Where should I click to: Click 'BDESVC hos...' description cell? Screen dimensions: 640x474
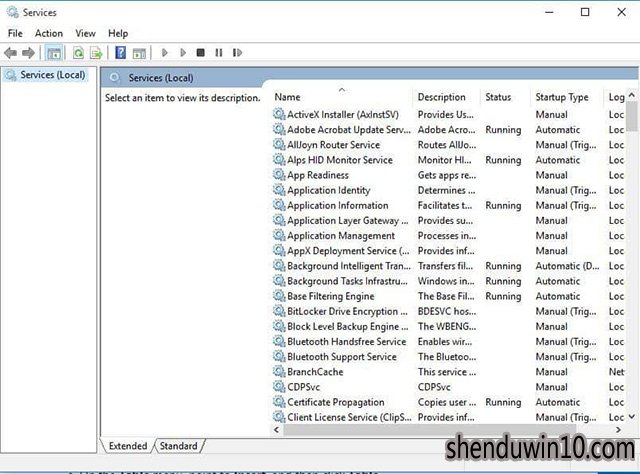(x=447, y=311)
